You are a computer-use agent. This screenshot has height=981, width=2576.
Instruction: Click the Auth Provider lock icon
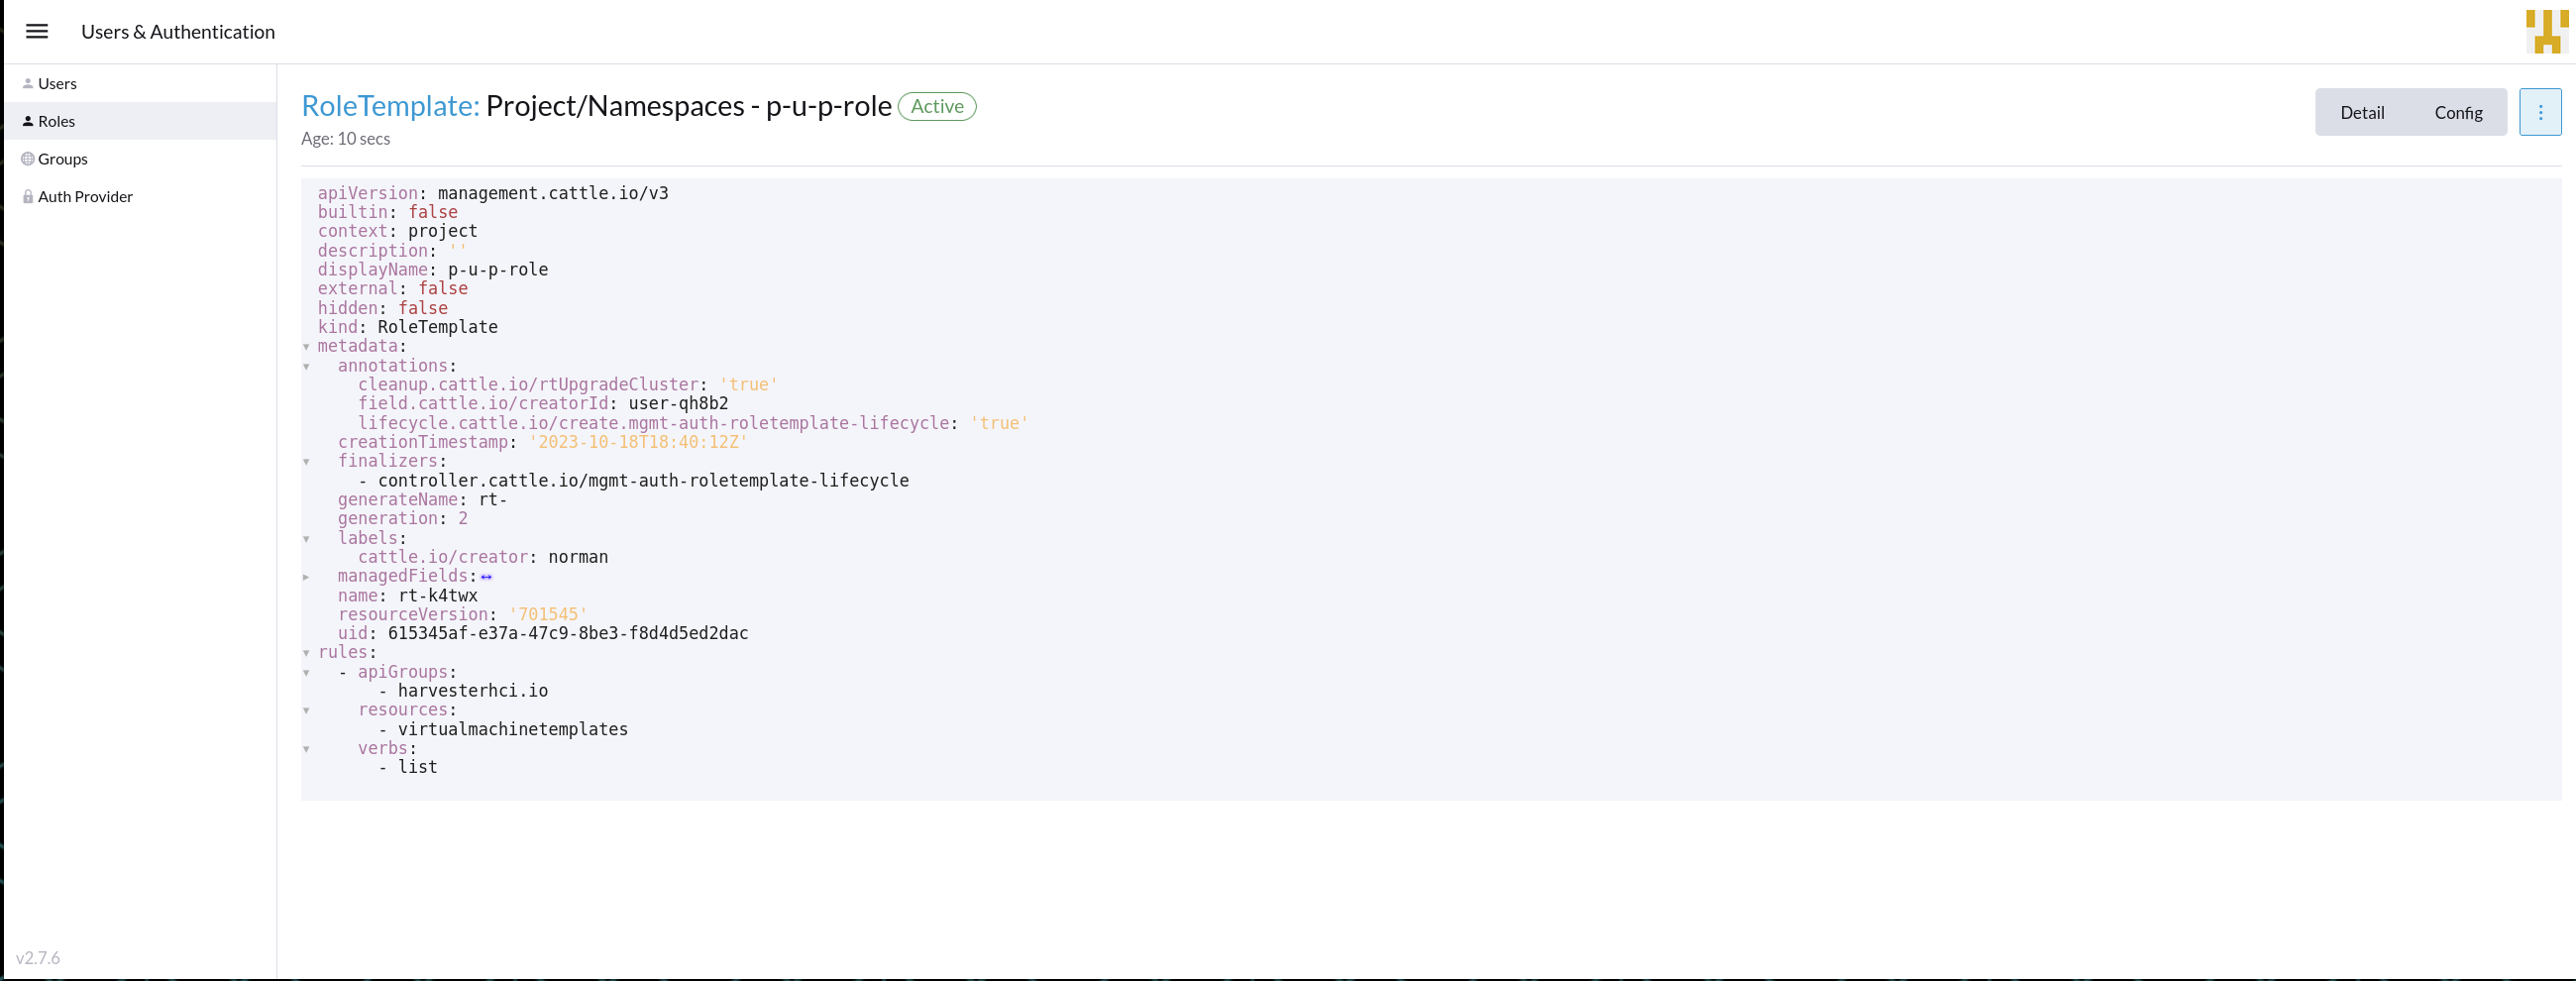(x=28, y=196)
